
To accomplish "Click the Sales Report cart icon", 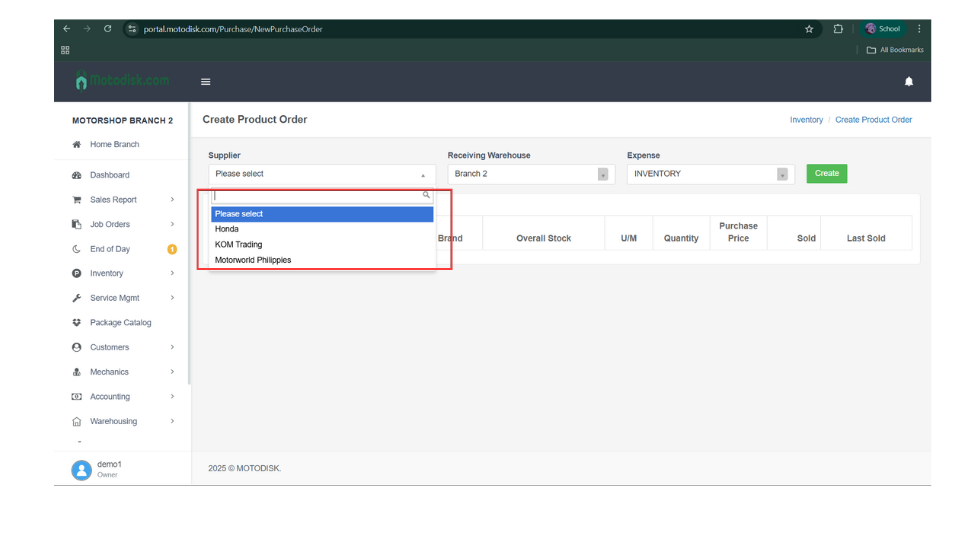I will pyautogui.click(x=77, y=200).
